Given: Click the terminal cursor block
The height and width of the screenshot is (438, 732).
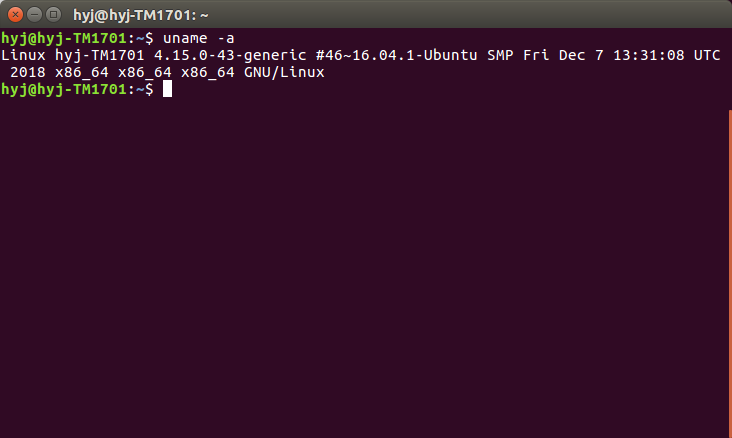Looking at the screenshot, I should pos(167,90).
